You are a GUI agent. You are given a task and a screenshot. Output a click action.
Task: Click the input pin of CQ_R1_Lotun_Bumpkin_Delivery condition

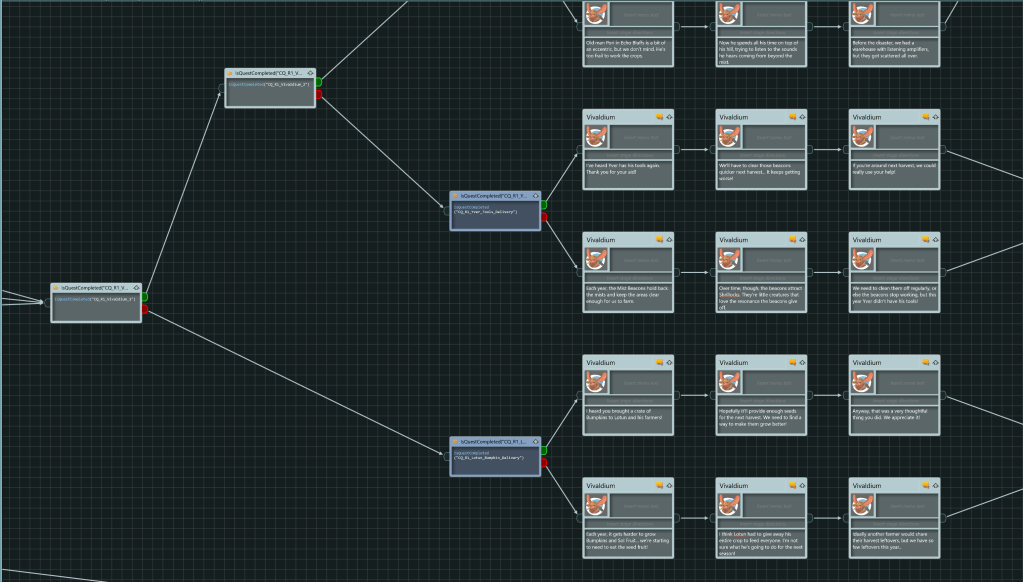(447, 456)
